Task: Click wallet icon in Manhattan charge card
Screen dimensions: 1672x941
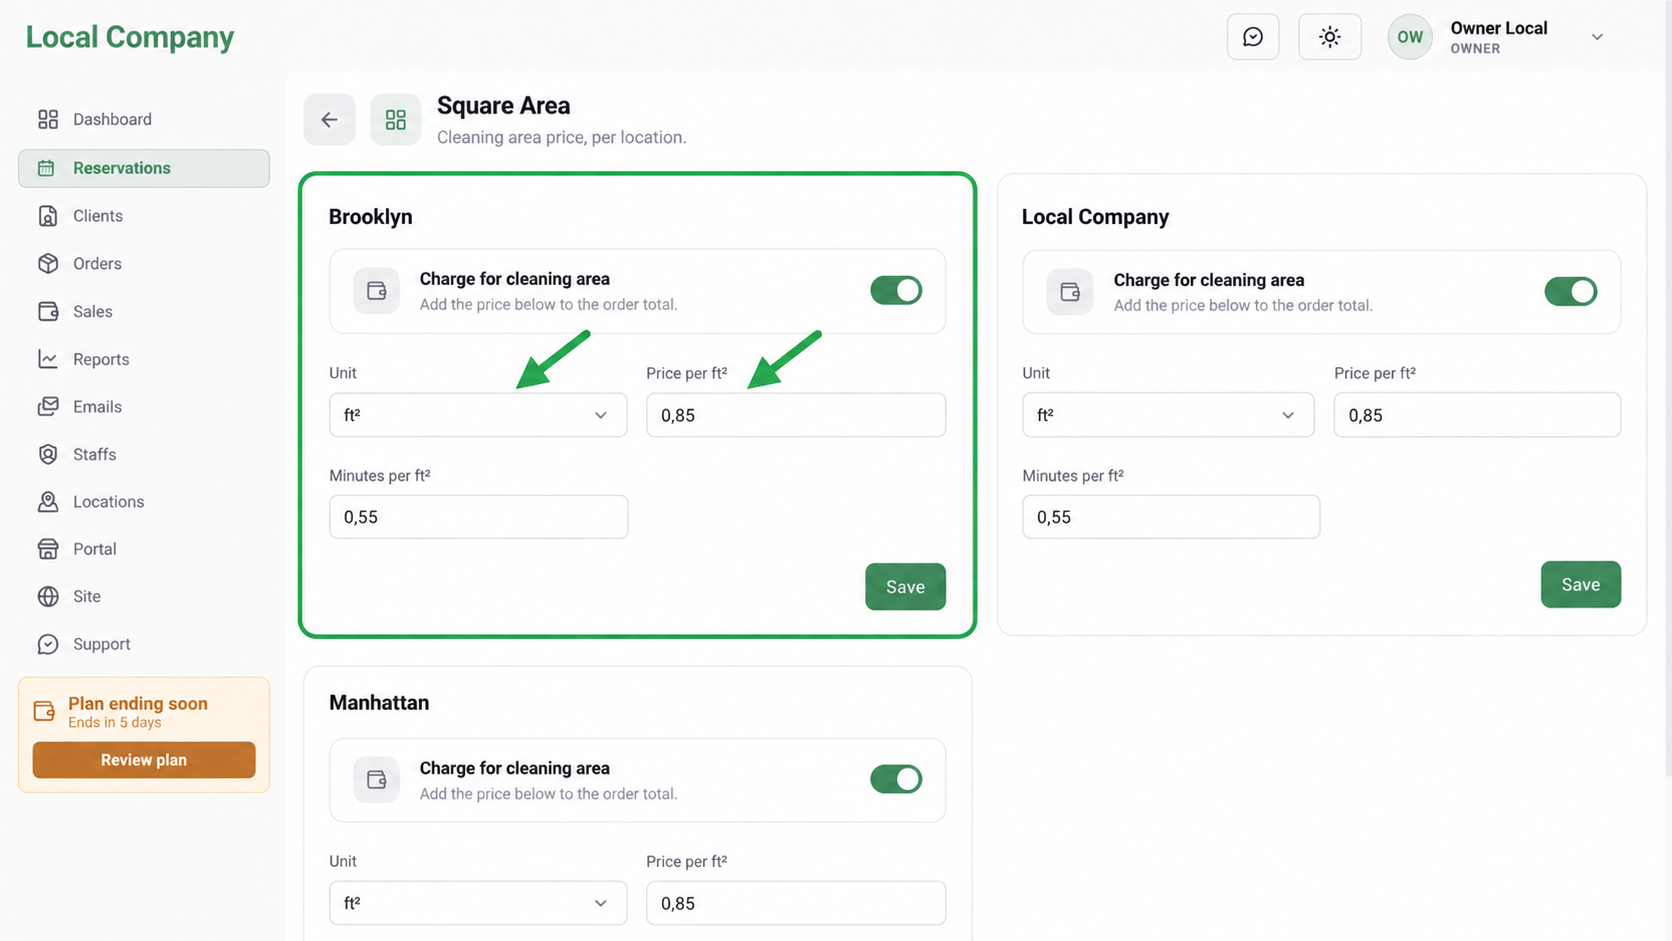Action: point(377,780)
